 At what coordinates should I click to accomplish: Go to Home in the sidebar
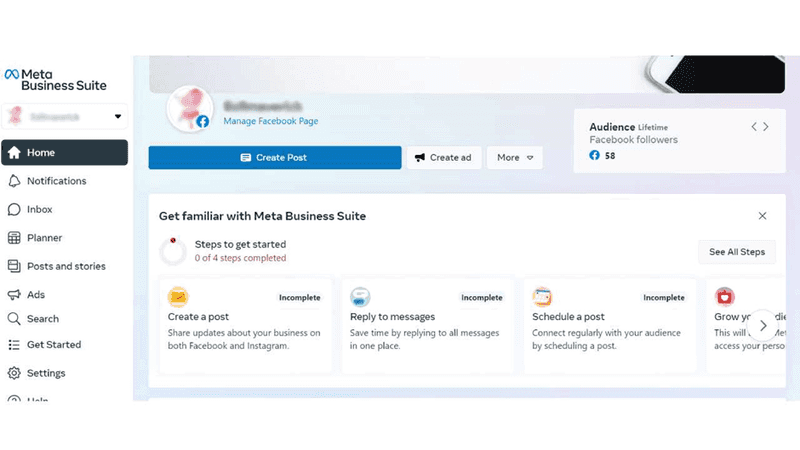(x=64, y=153)
